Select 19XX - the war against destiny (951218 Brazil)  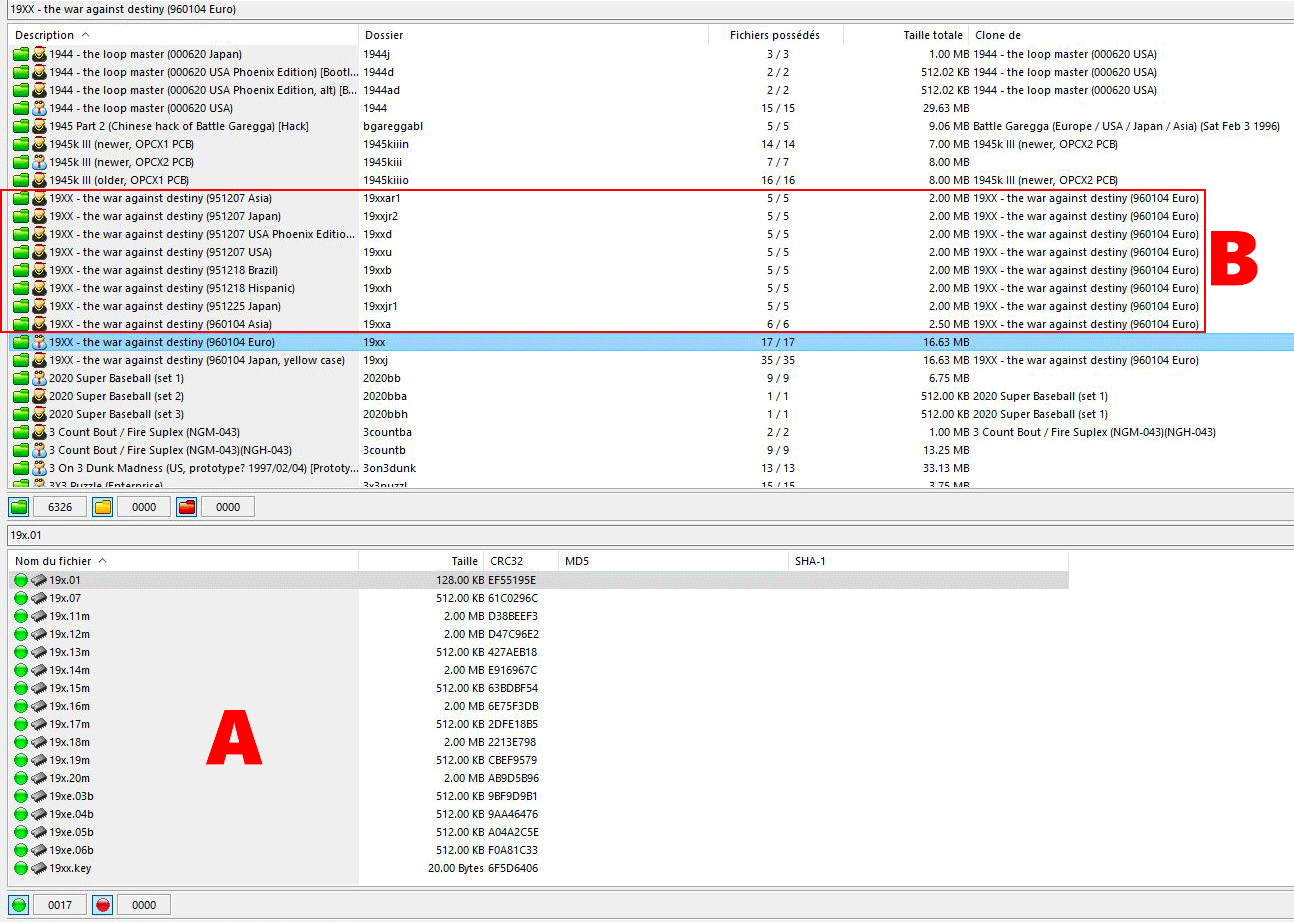click(x=163, y=270)
